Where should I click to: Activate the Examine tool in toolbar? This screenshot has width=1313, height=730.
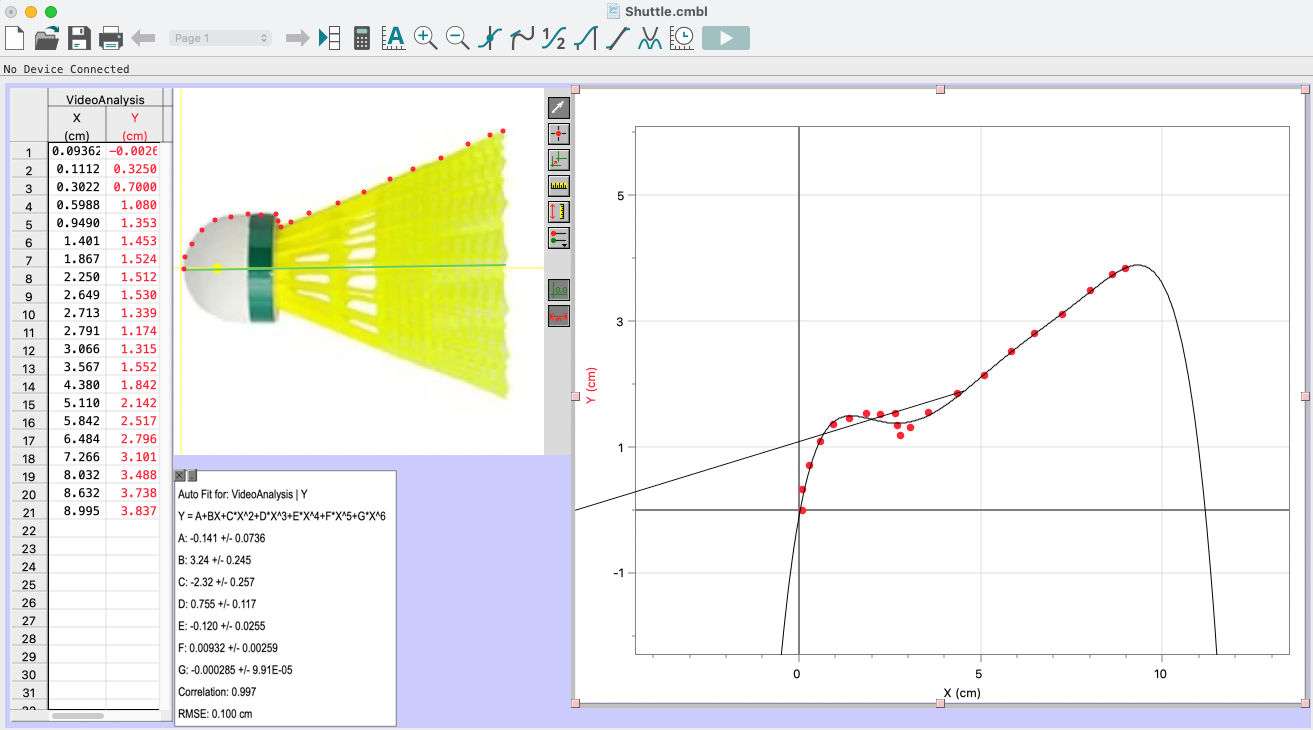click(x=489, y=38)
